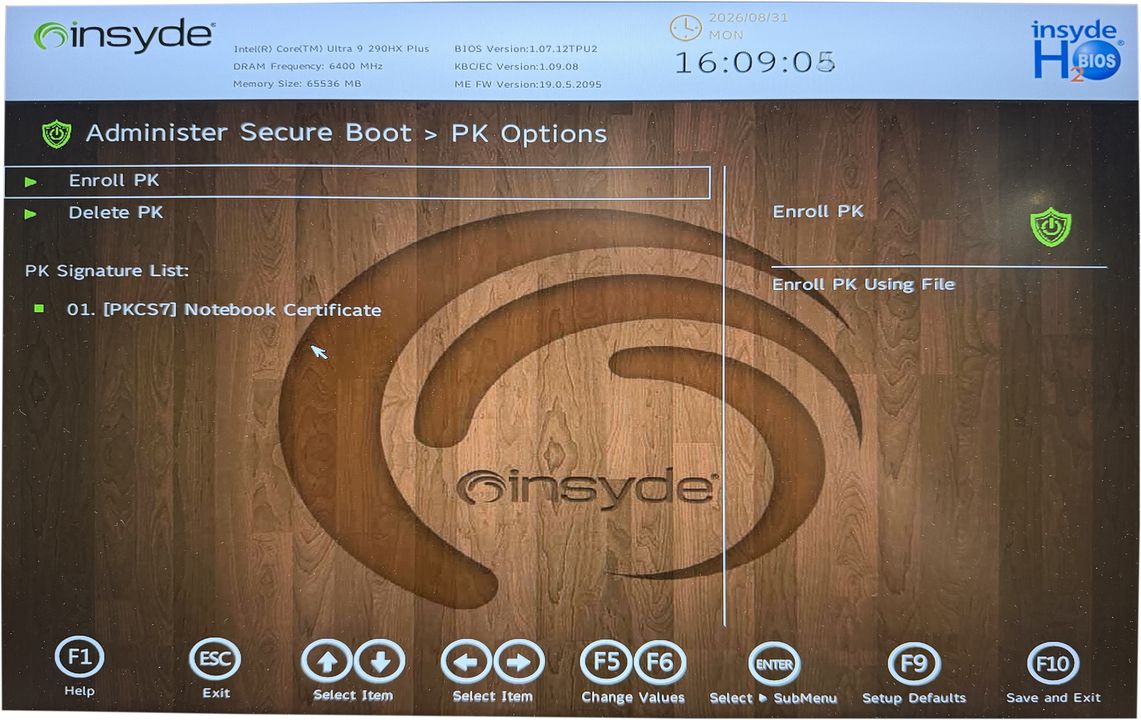Click the shield icon in the help panel
The height and width of the screenshot is (720, 1141).
pyautogui.click(x=1051, y=226)
